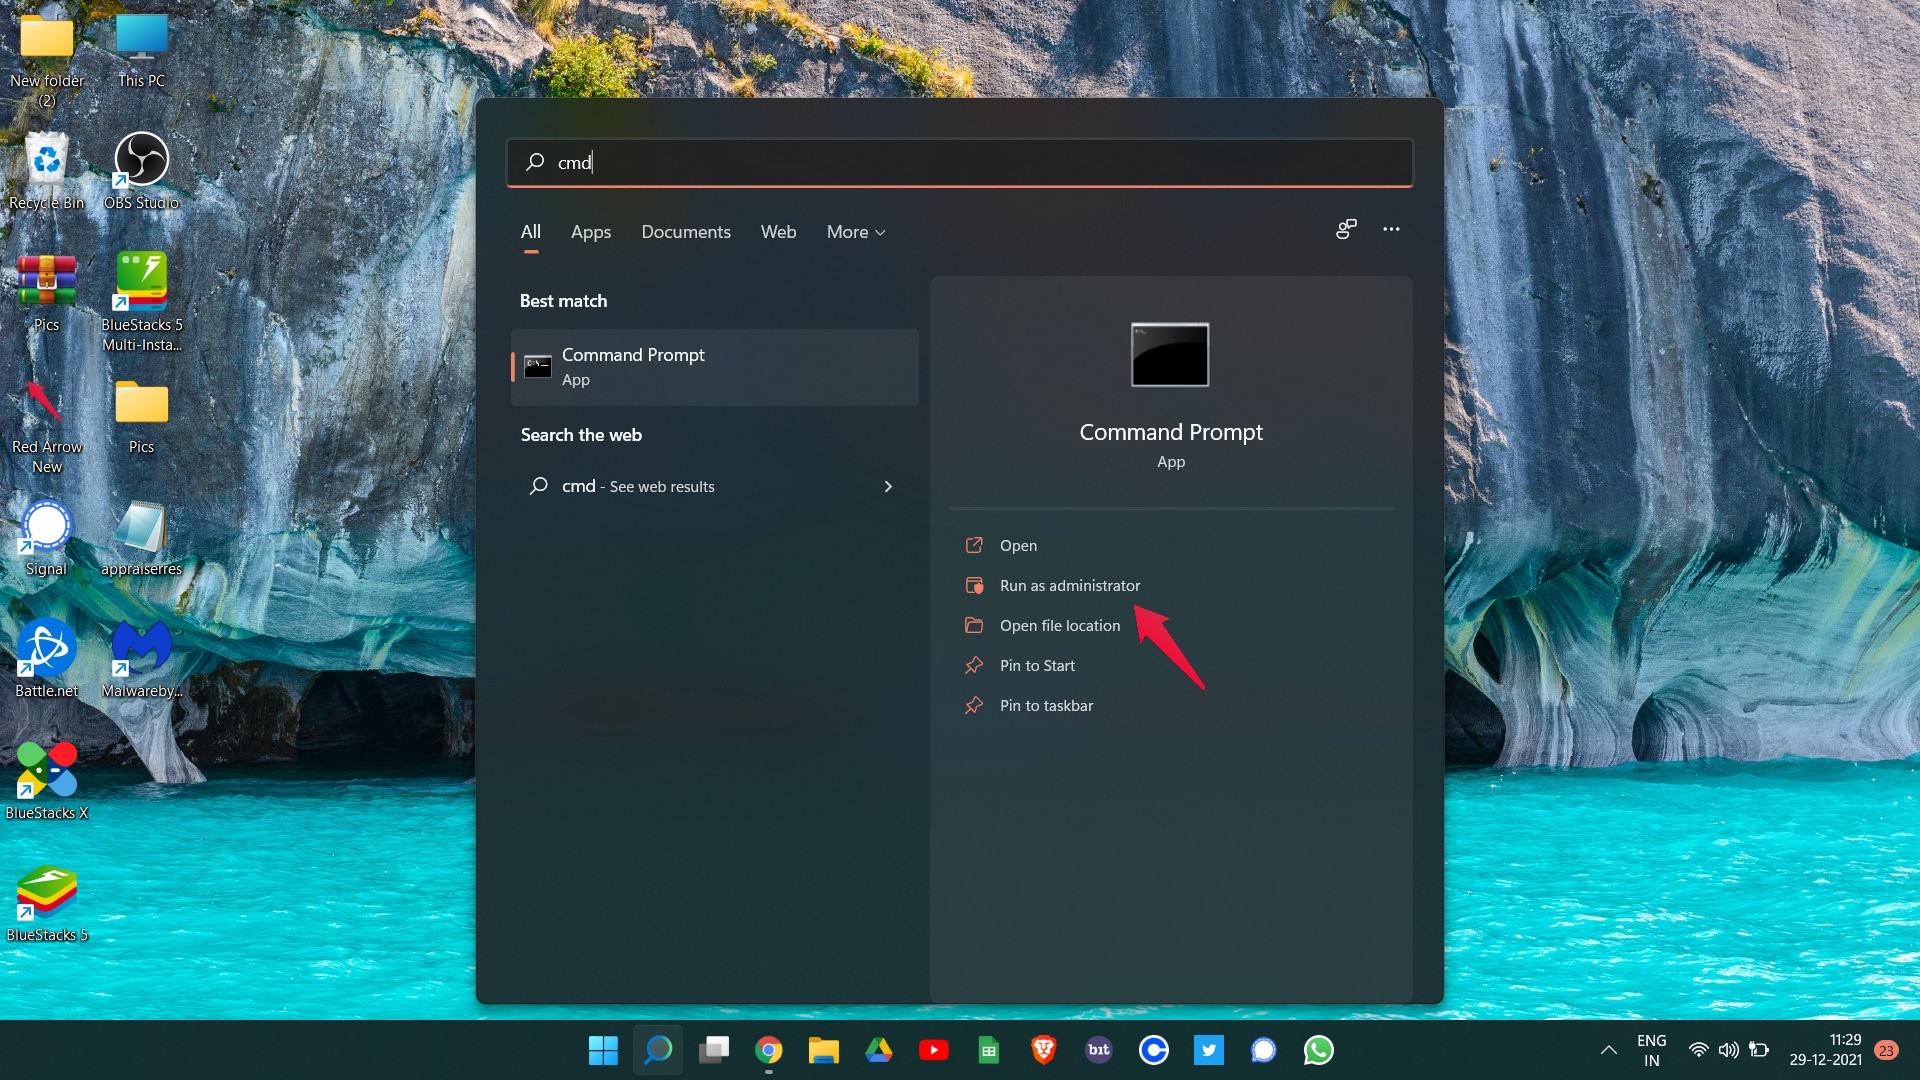Image resolution: width=1920 pixels, height=1080 pixels.
Task: Click Open file location option
Action: coord(1060,624)
